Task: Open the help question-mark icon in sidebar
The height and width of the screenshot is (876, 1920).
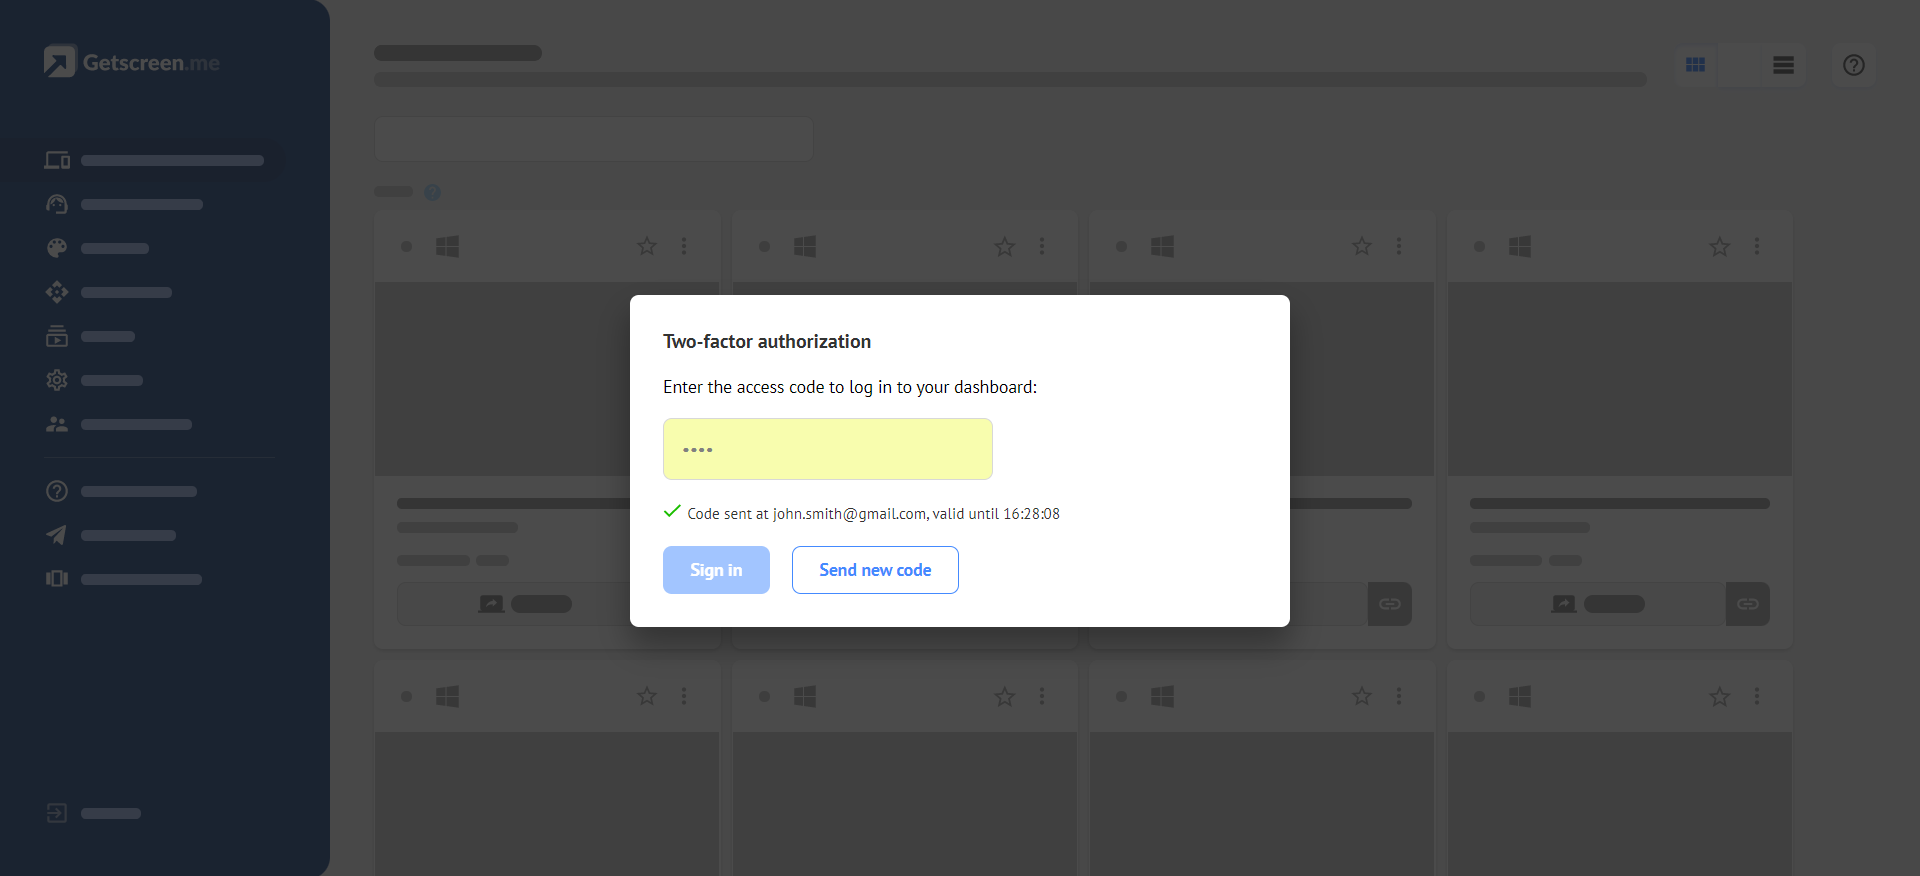Action: click(x=57, y=491)
